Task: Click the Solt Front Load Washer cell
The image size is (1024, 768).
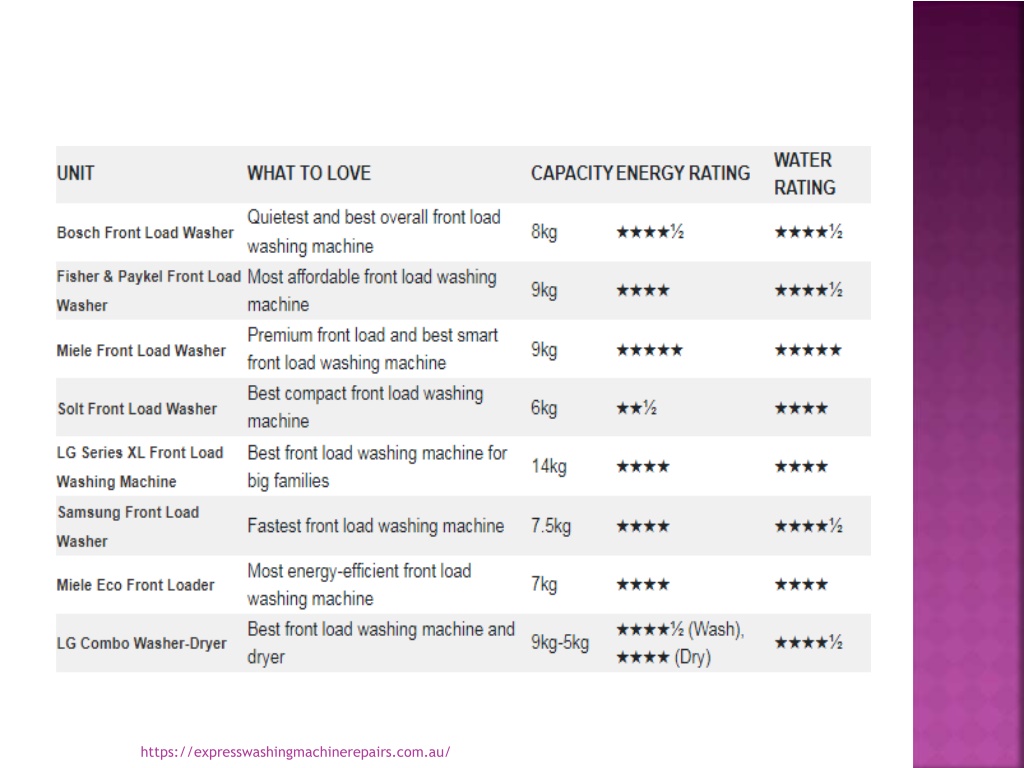Action: coord(137,409)
